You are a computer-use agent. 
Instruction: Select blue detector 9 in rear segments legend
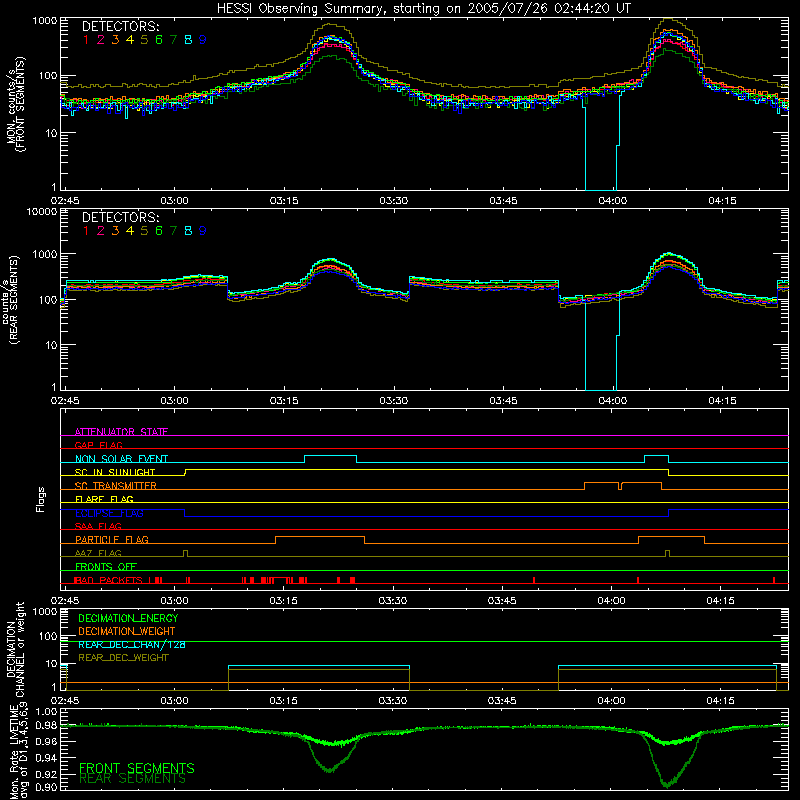point(203,231)
